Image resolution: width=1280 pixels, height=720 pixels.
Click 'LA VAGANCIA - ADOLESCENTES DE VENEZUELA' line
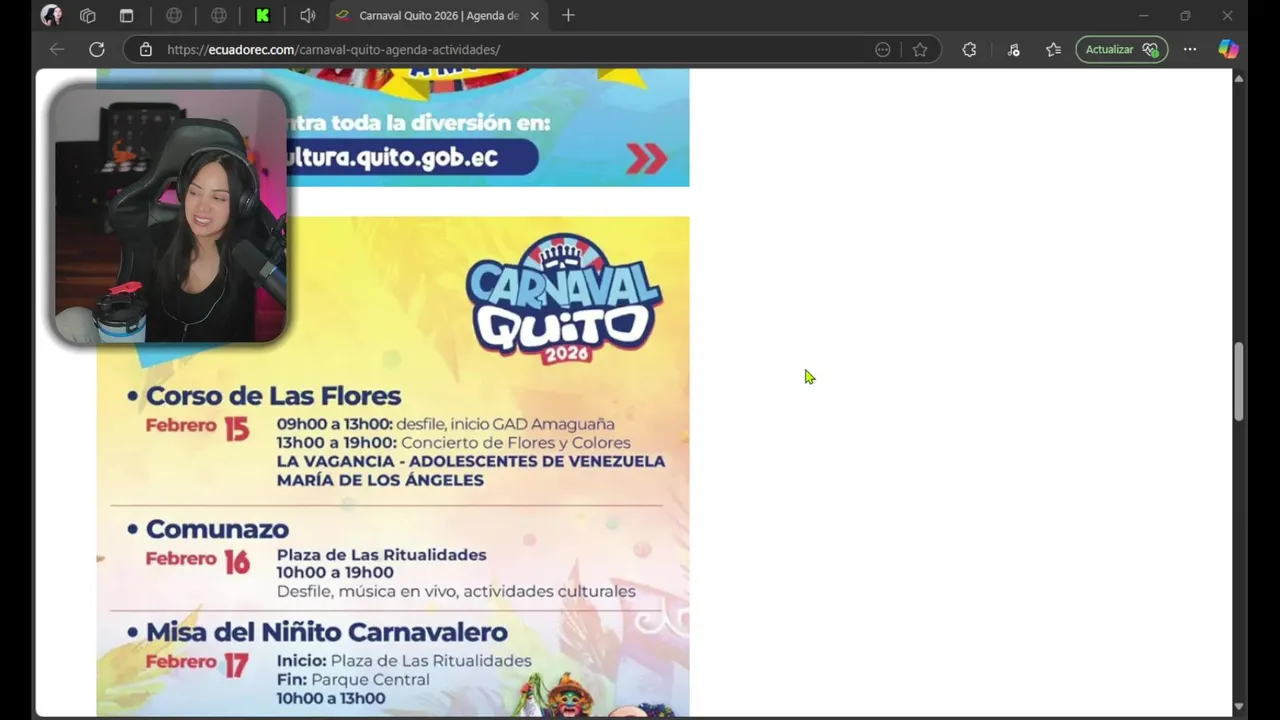[471, 461]
